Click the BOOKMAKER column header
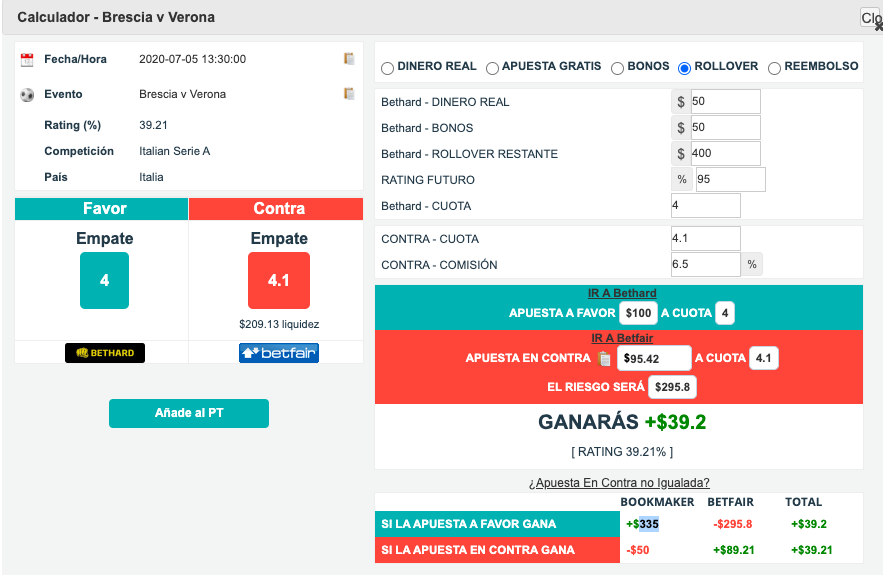Screen dimensions: 883x575 (657, 502)
